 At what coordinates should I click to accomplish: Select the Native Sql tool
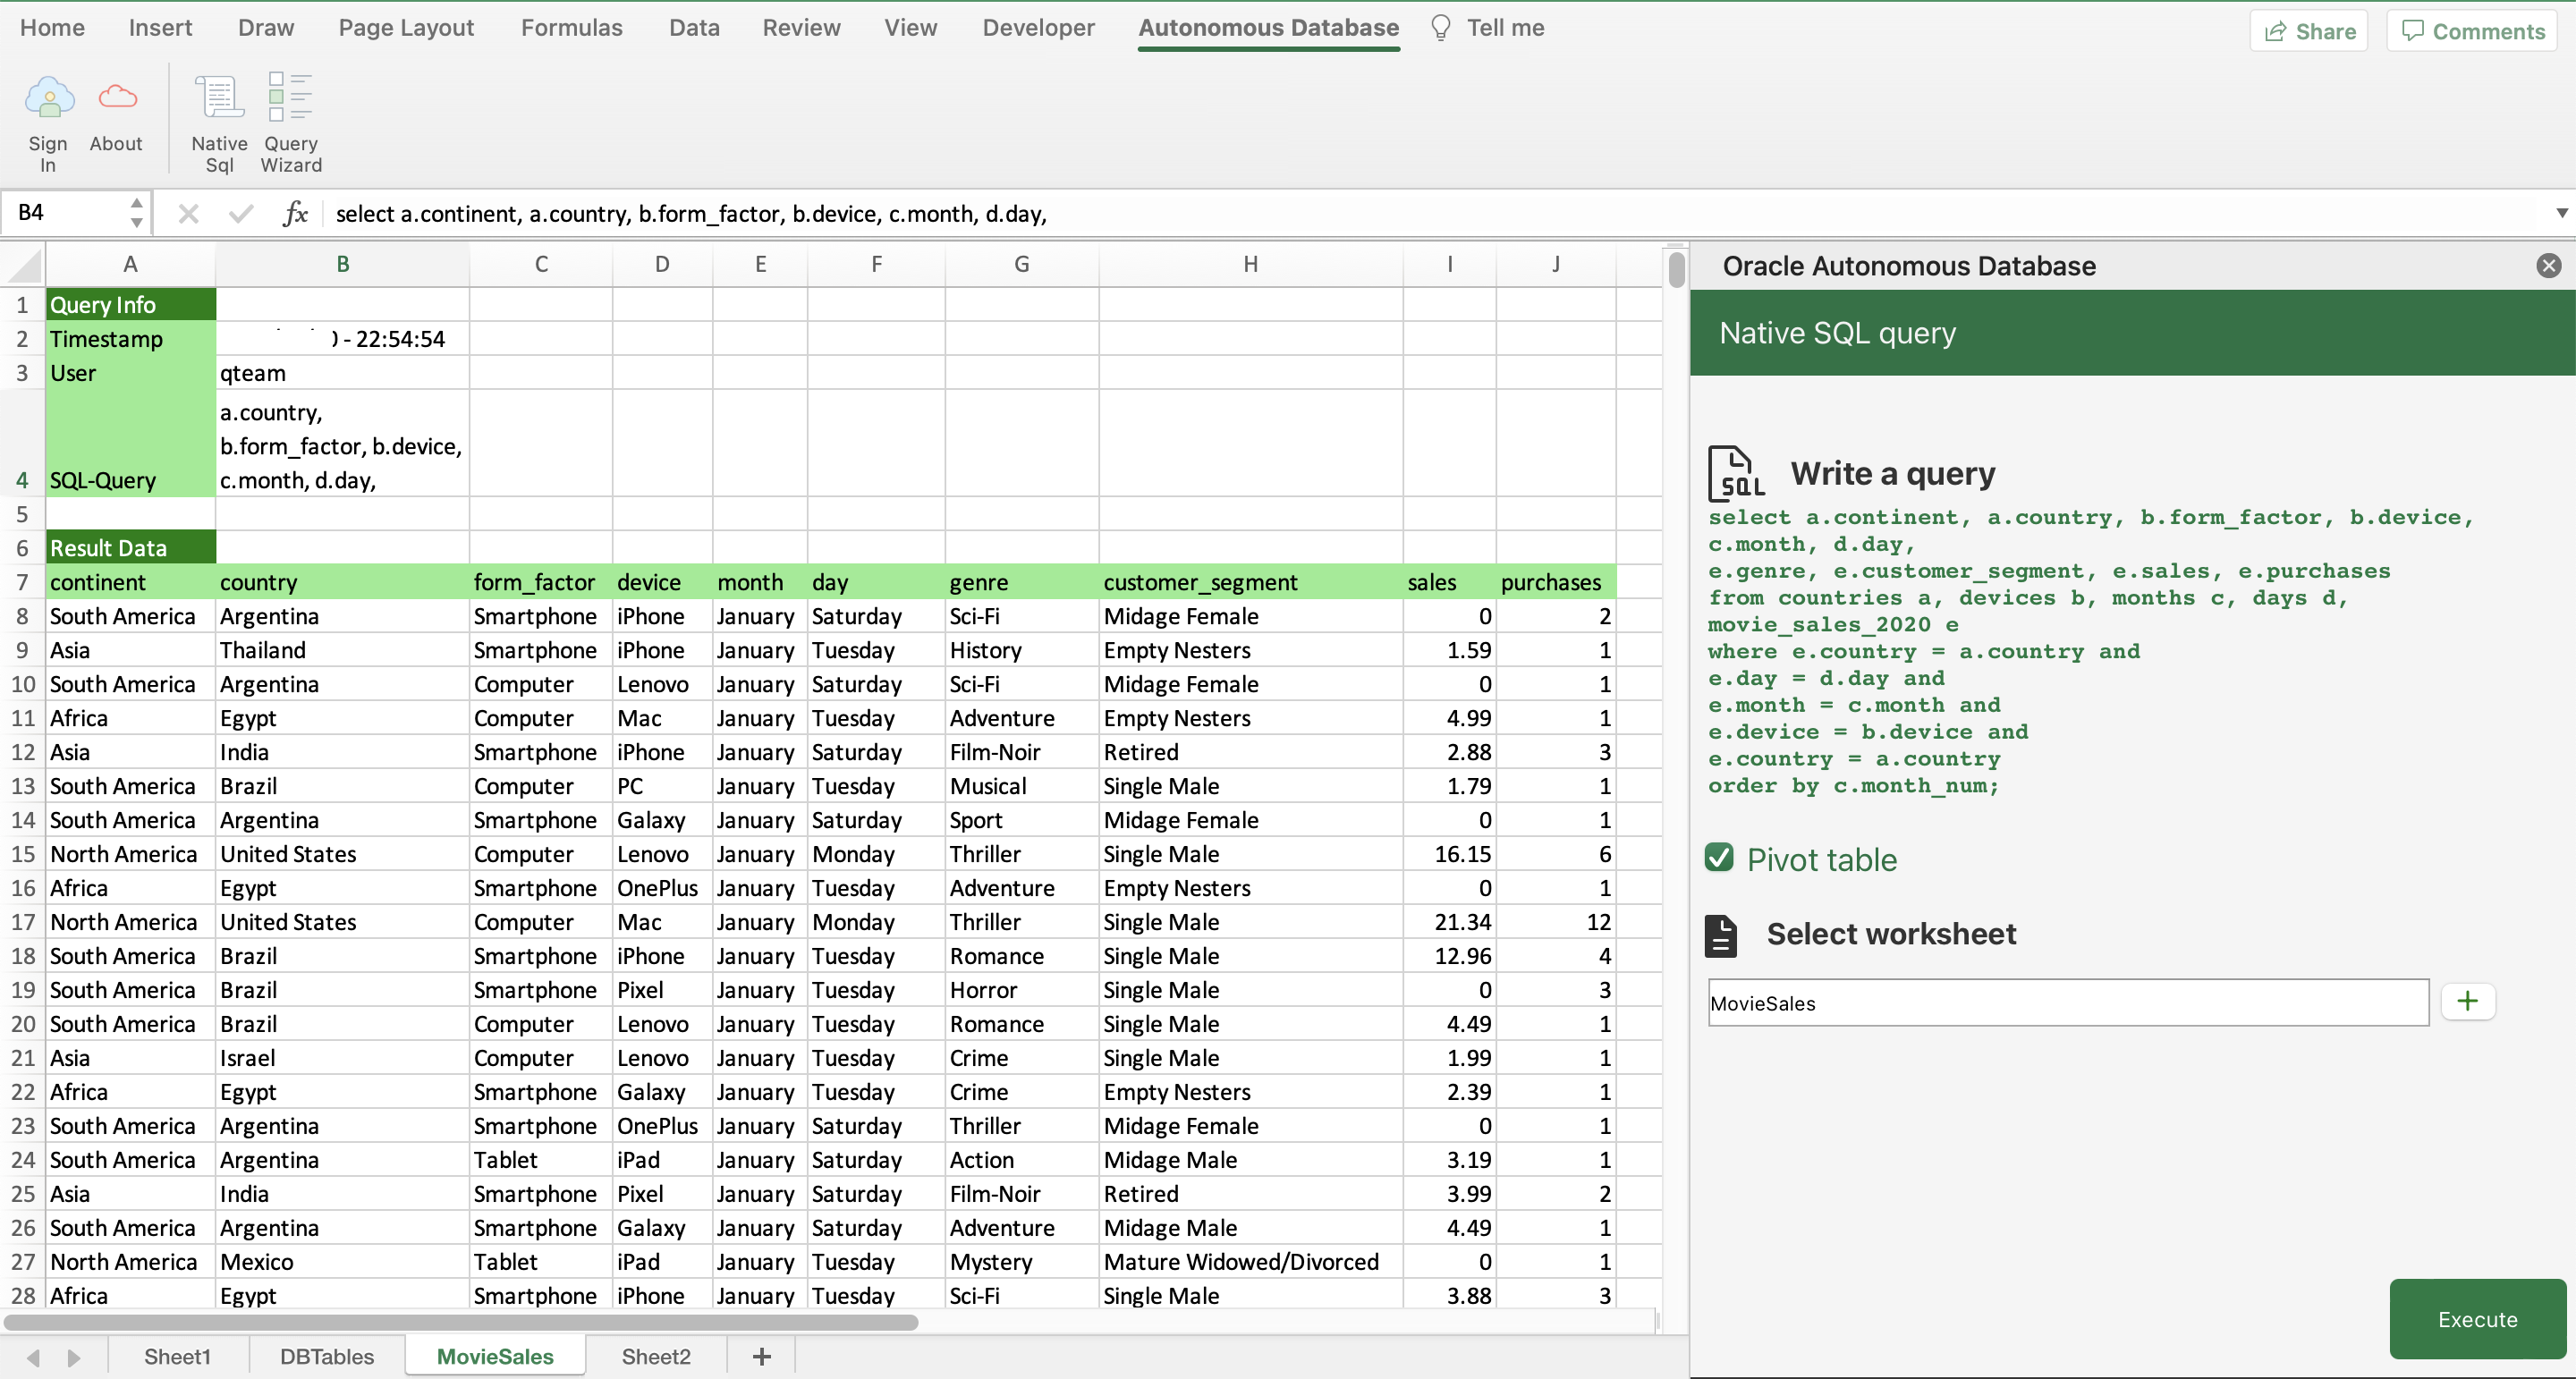coord(218,120)
